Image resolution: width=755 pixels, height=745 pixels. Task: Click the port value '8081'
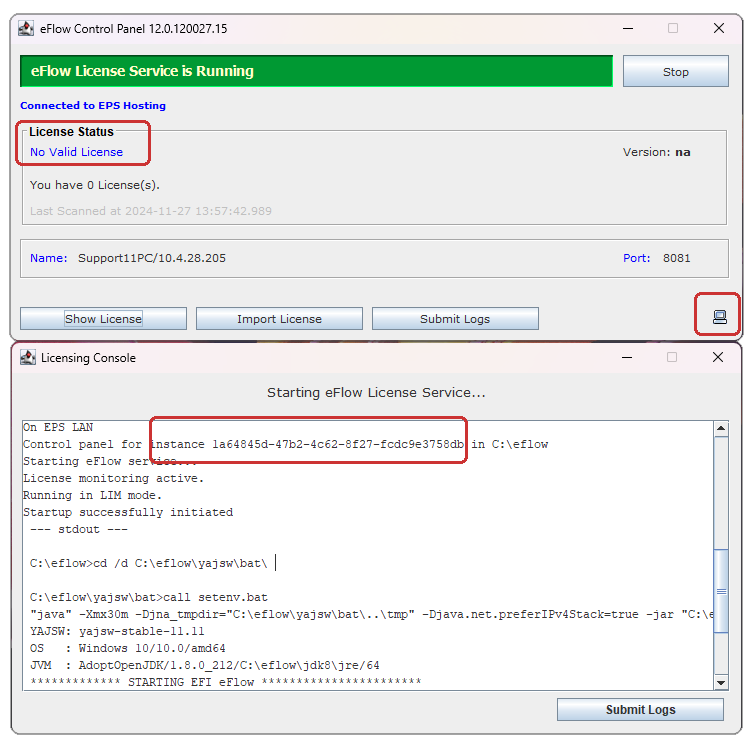coord(677,258)
